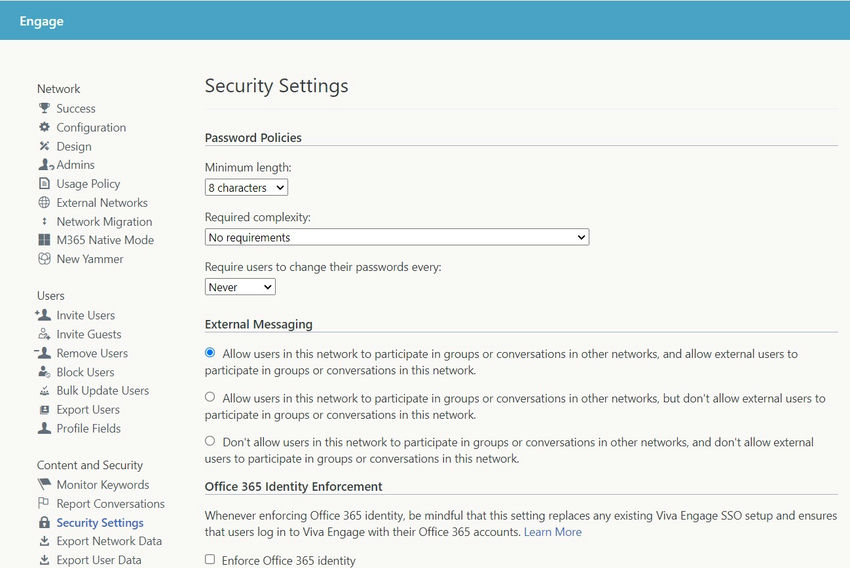Screen dimensions: 850x568
Task: Open the Remove Users link
Action: pos(92,353)
